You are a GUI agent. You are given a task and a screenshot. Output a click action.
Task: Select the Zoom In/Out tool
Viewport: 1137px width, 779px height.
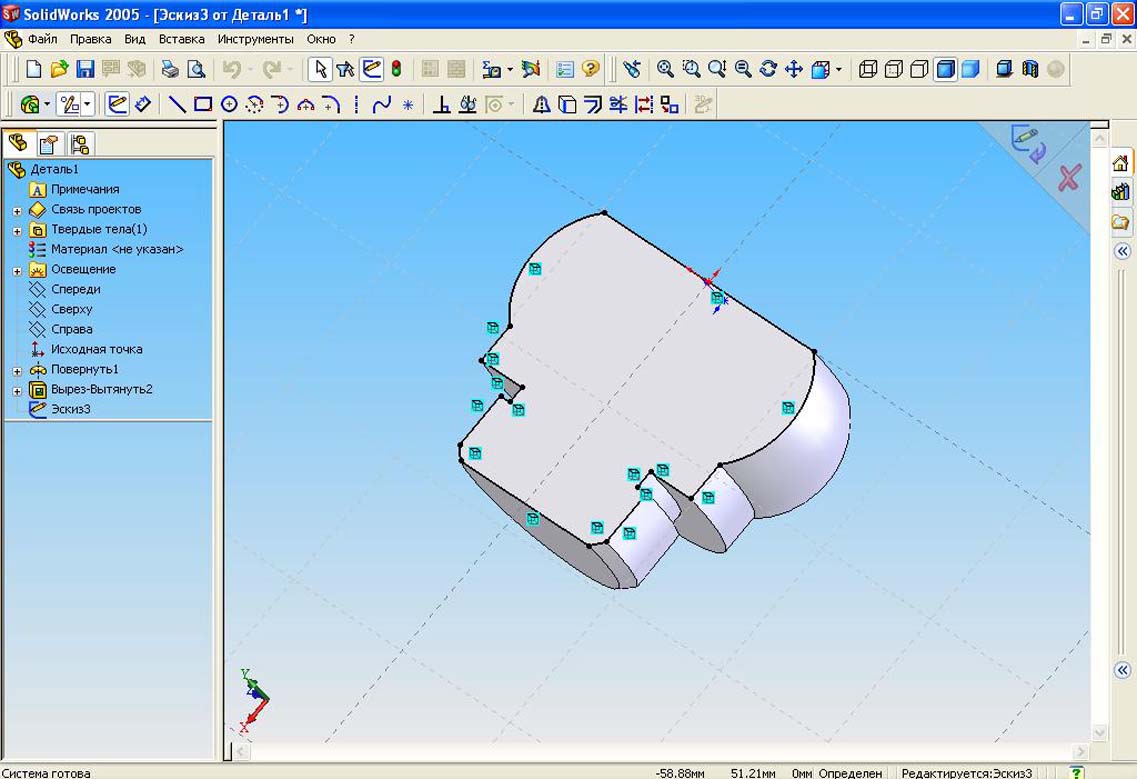tap(717, 69)
